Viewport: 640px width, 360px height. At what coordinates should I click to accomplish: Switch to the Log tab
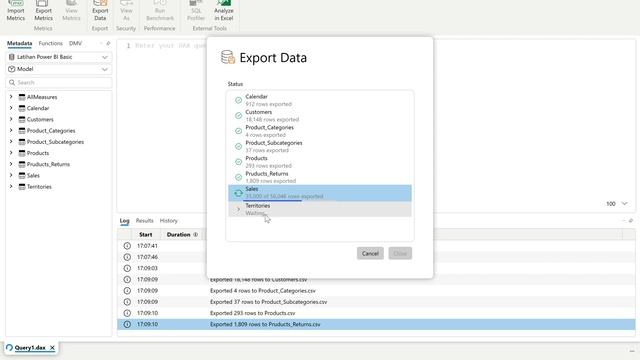pyautogui.click(x=124, y=221)
